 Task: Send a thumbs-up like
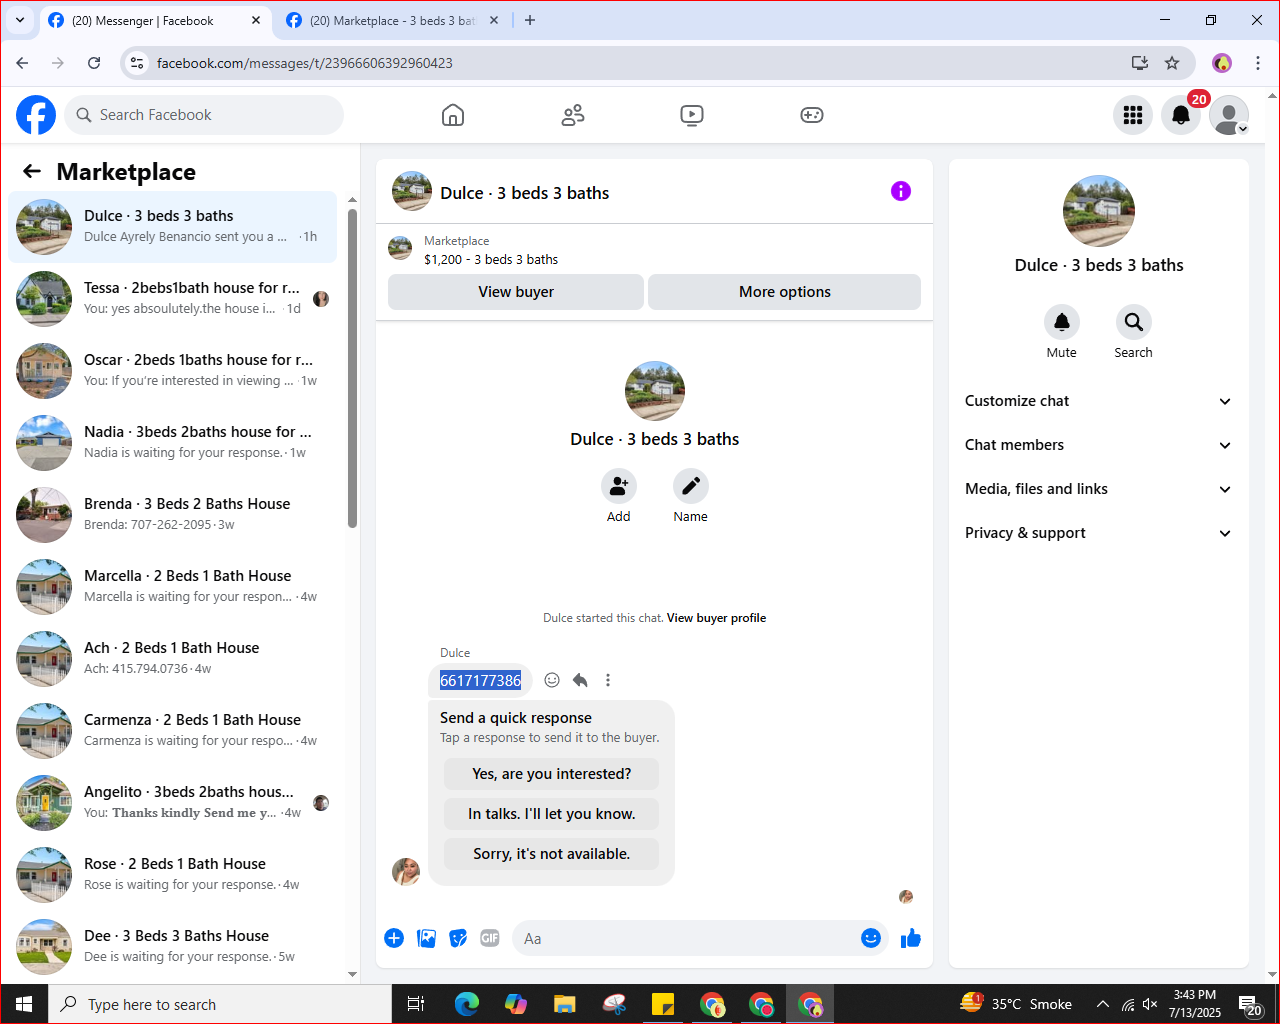click(911, 938)
